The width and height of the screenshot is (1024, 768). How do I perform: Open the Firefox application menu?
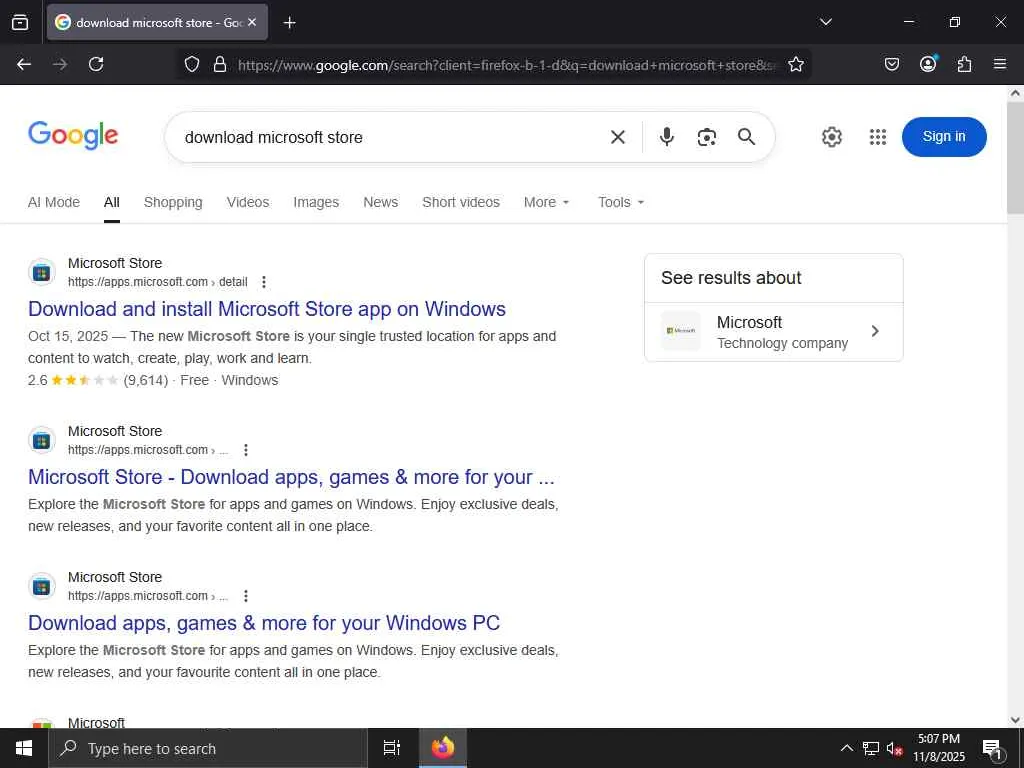(x=1000, y=64)
